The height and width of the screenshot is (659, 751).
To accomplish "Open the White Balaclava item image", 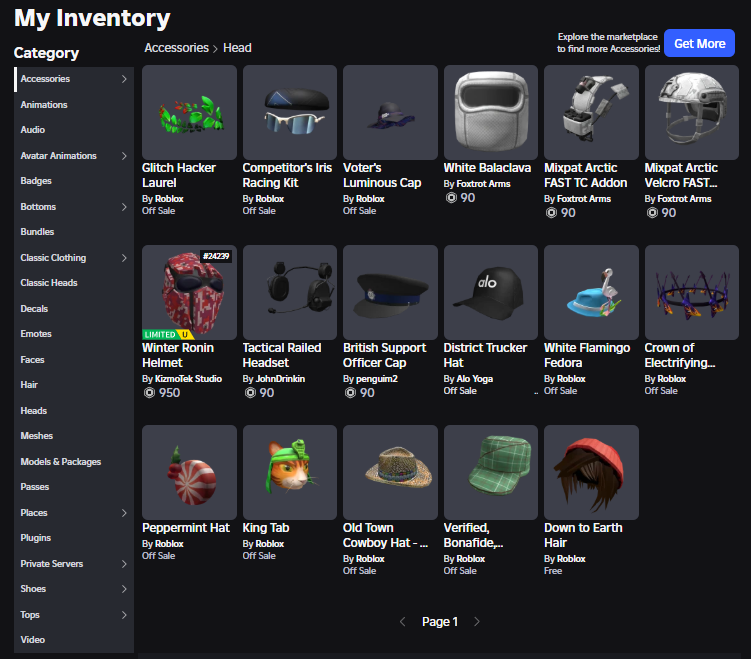I will click(x=491, y=113).
